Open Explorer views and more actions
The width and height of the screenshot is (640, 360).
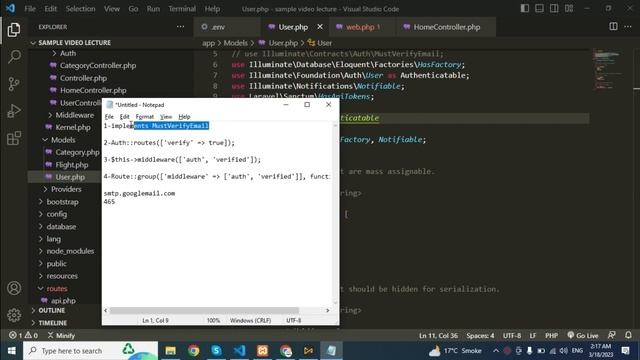pyautogui.click(x=180, y=27)
